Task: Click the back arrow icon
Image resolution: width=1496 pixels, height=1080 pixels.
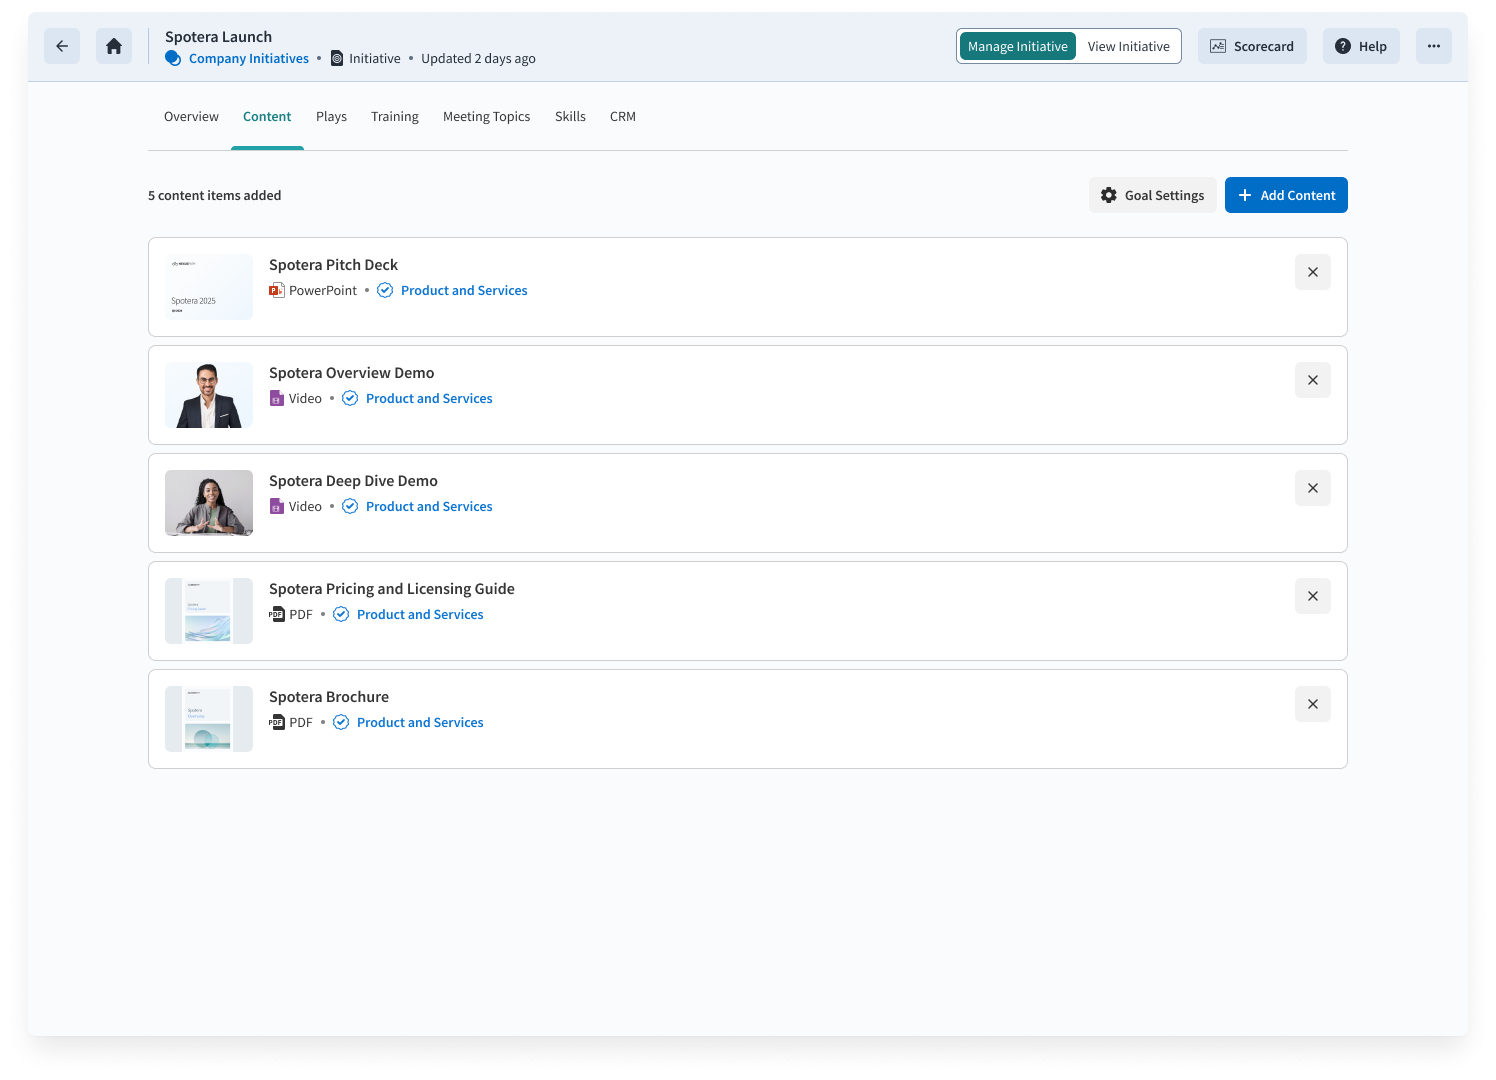Action: 62,46
